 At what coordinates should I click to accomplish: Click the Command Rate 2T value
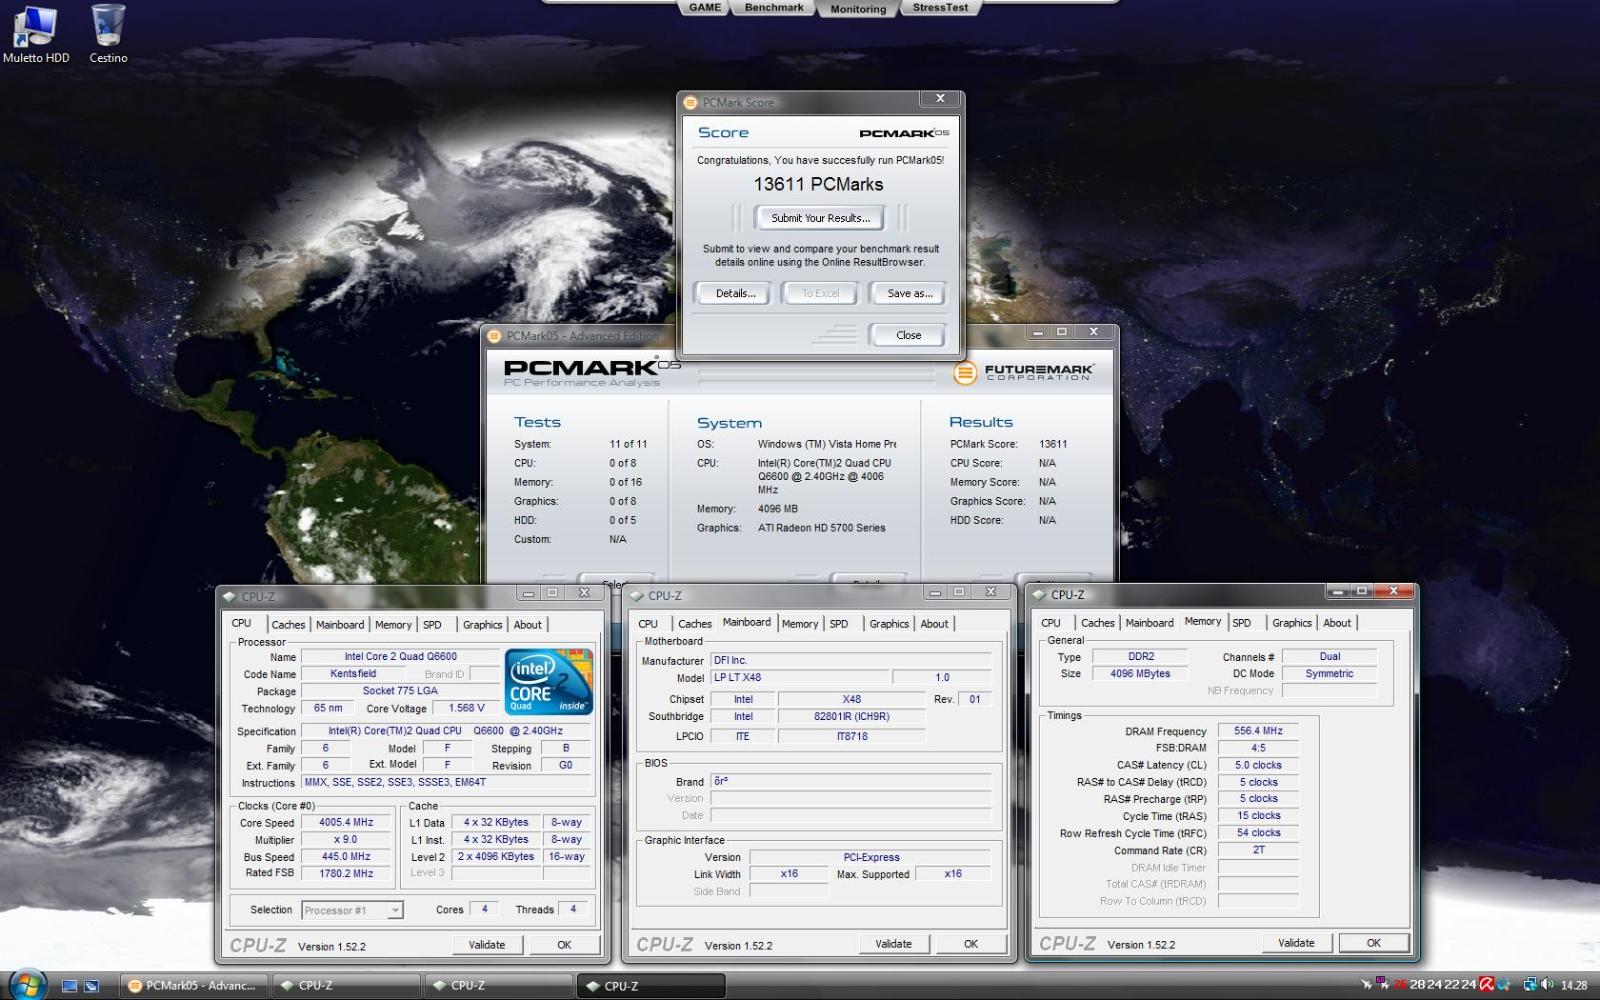[1258, 850]
